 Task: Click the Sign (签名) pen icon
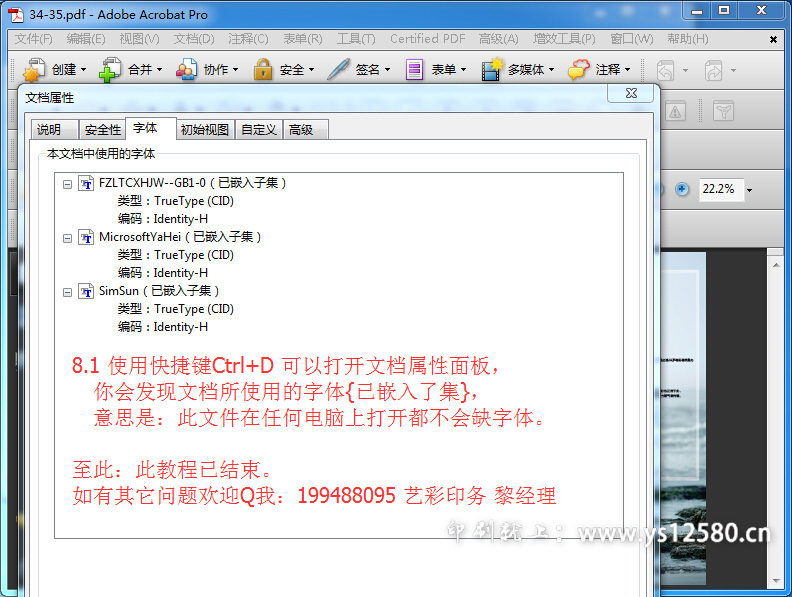click(x=338, y=70)
